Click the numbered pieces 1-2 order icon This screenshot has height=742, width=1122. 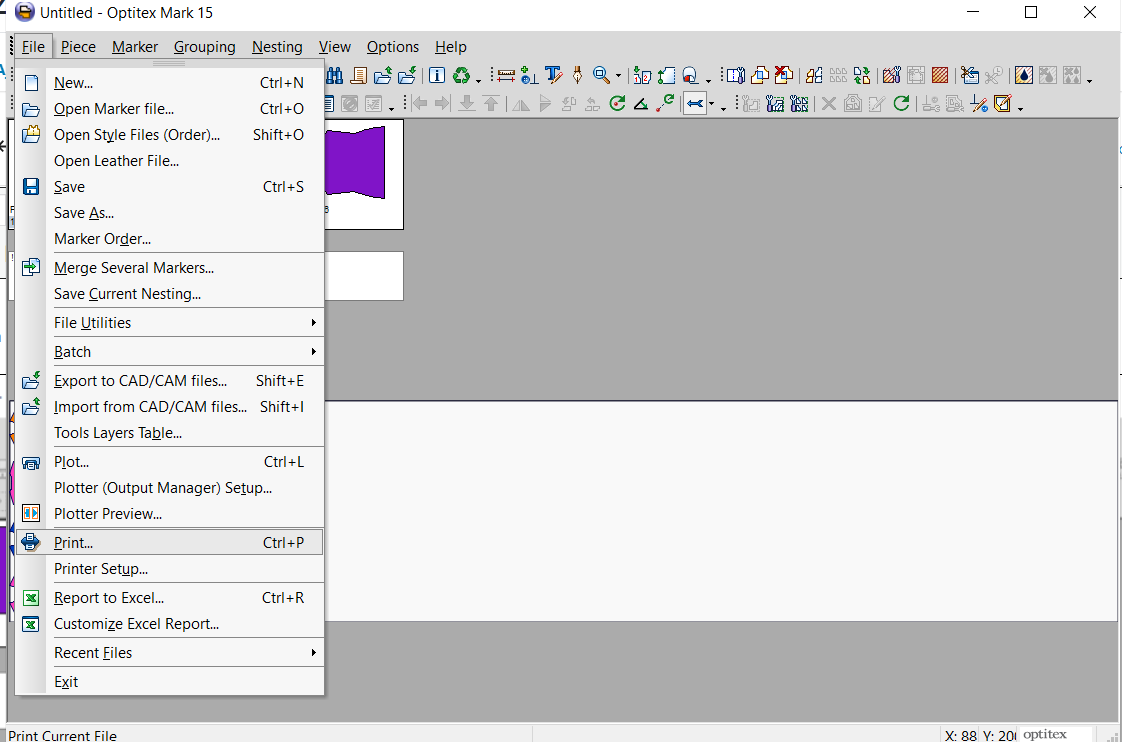(643, 75)
